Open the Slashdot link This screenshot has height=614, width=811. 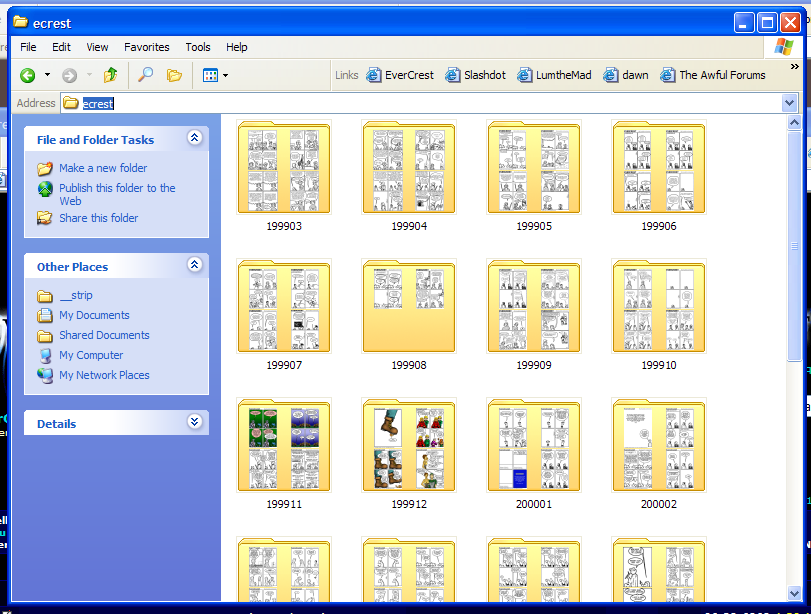coord(475,75)
